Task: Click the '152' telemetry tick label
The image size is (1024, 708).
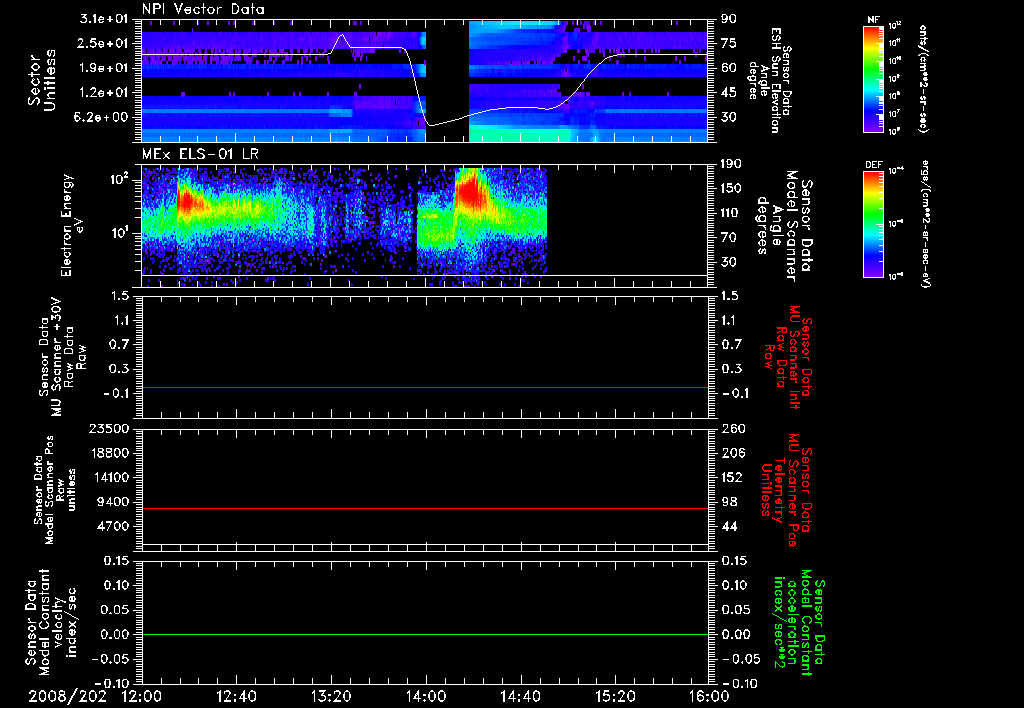Action: pos(731,477)
